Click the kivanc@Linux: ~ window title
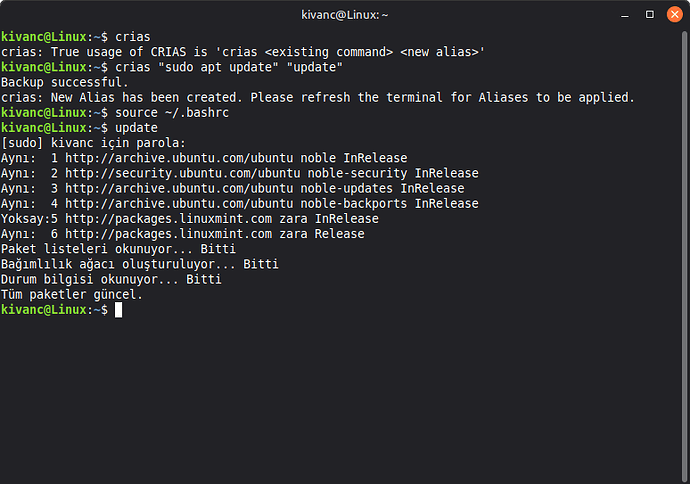This screenshot has height=484, width=690. point(344,15)
